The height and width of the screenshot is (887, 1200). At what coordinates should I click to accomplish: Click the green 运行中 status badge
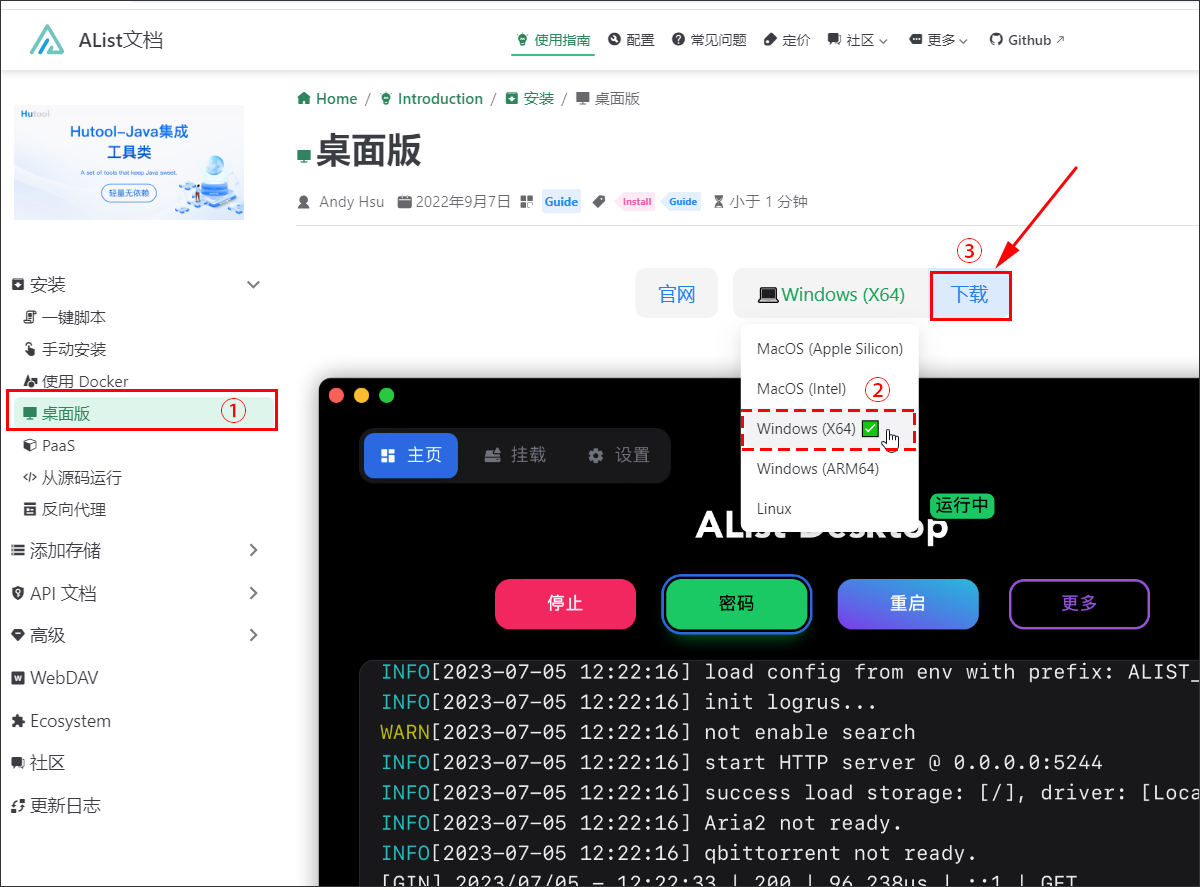click(962, 505)
